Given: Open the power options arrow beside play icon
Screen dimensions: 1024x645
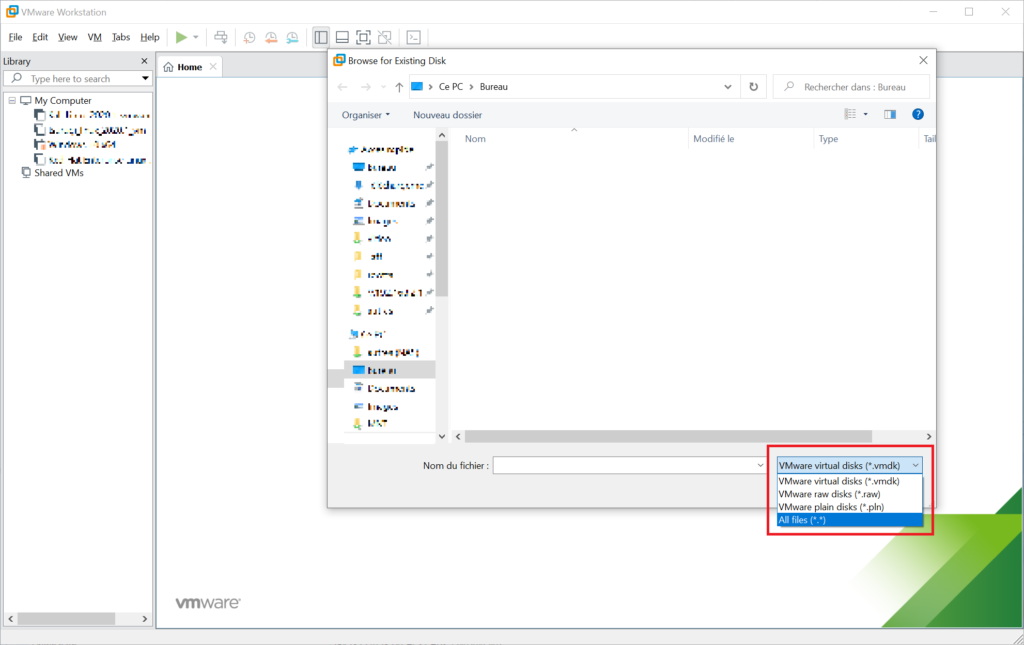Looking at the screenshot, I should point(195,37).
